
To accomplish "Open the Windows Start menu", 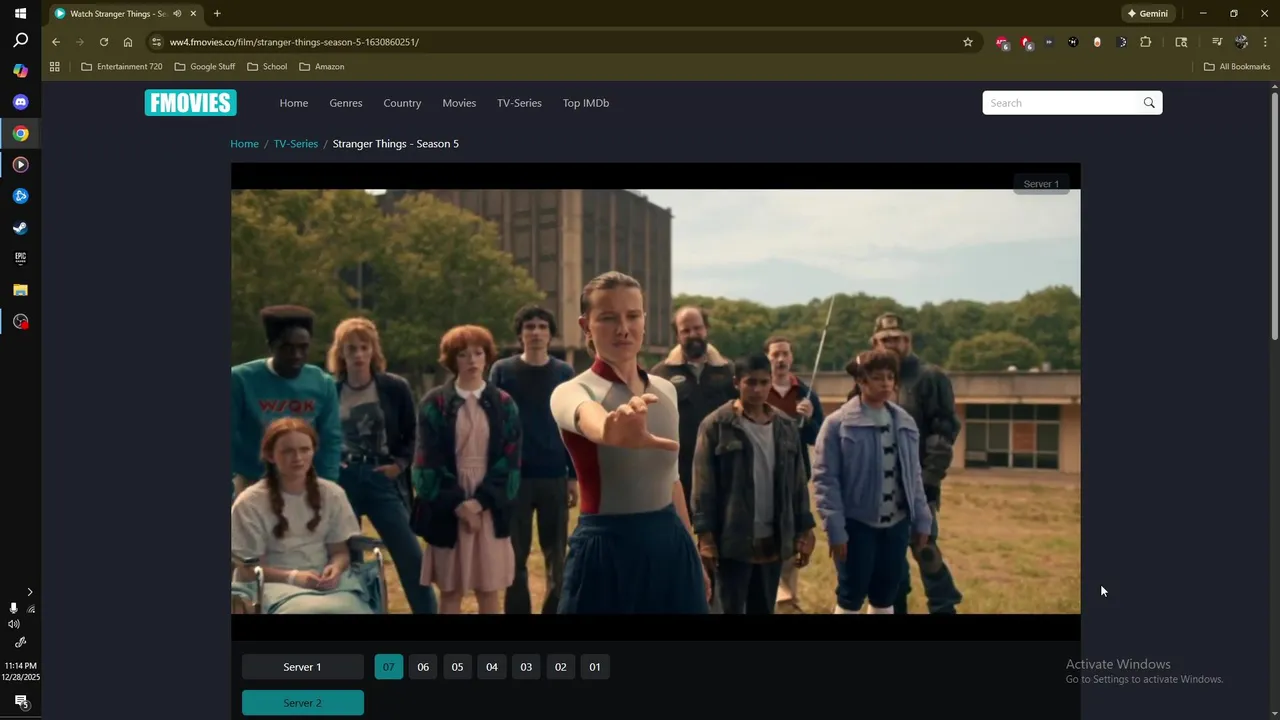I will click(20, 13).
